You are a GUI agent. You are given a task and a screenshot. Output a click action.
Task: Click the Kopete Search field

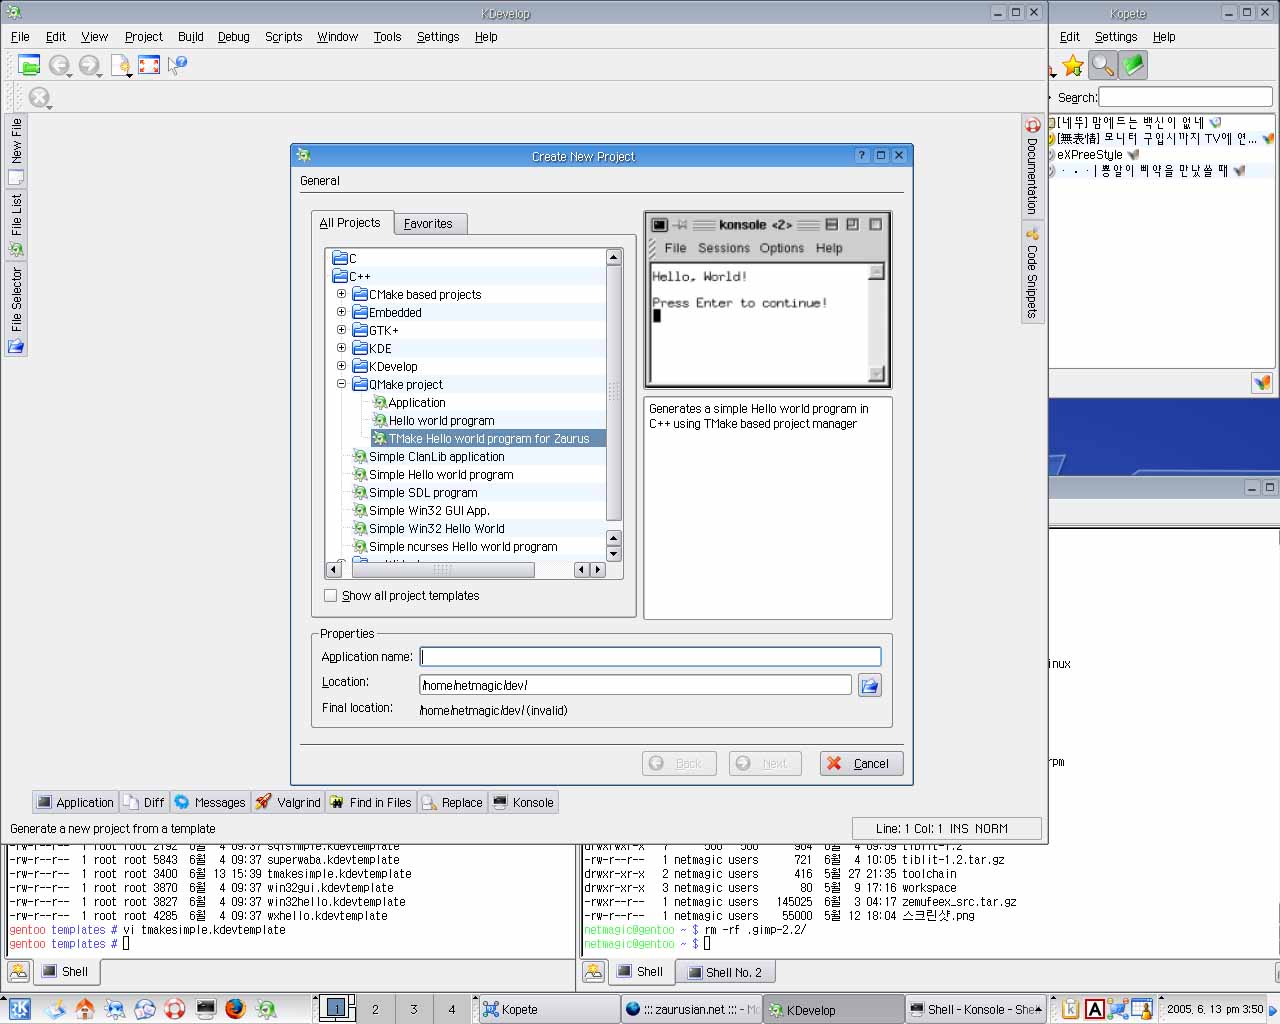click(1185, 97)
